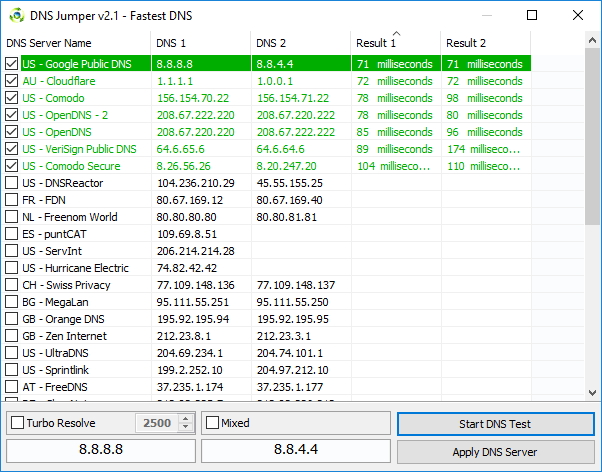
Task: Click the 37.235.1.174 DNS 1 cell
Action: [x=201, y=387]
